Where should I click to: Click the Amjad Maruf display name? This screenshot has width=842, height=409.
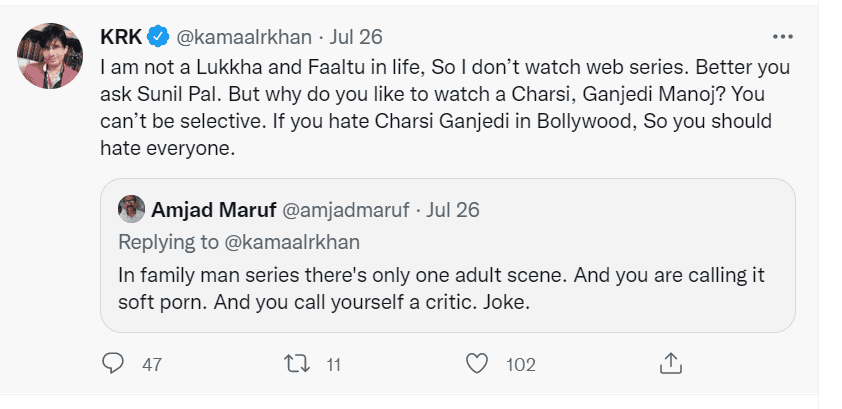(x=209, y=210)
